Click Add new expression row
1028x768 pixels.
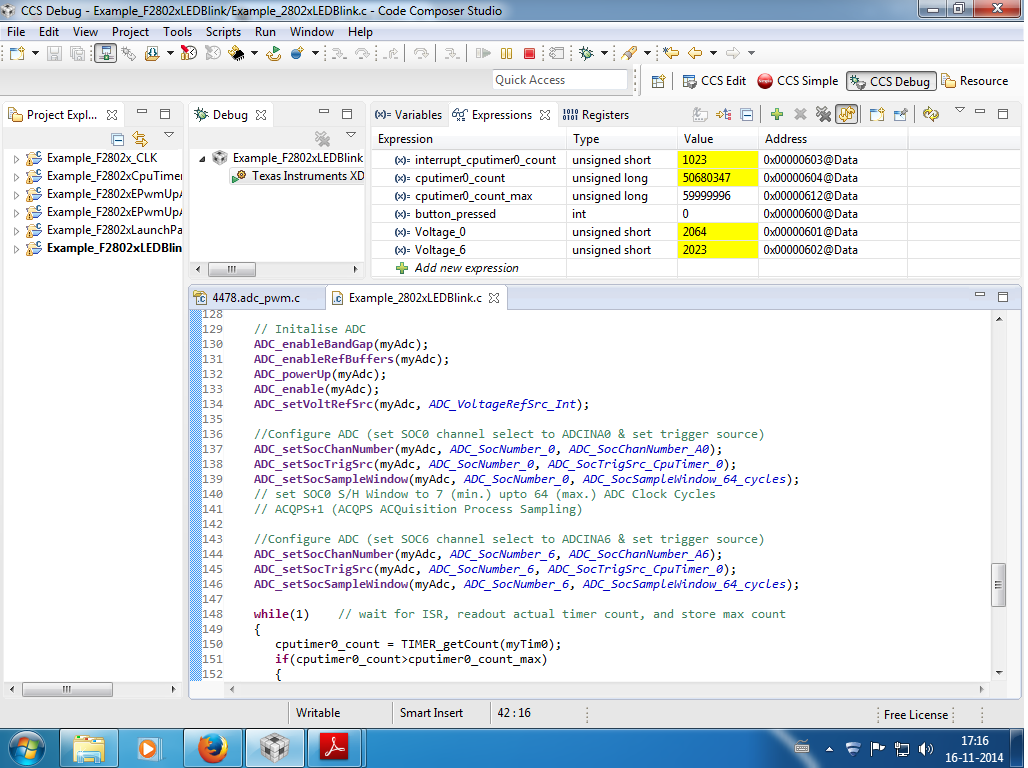(466, 268)
